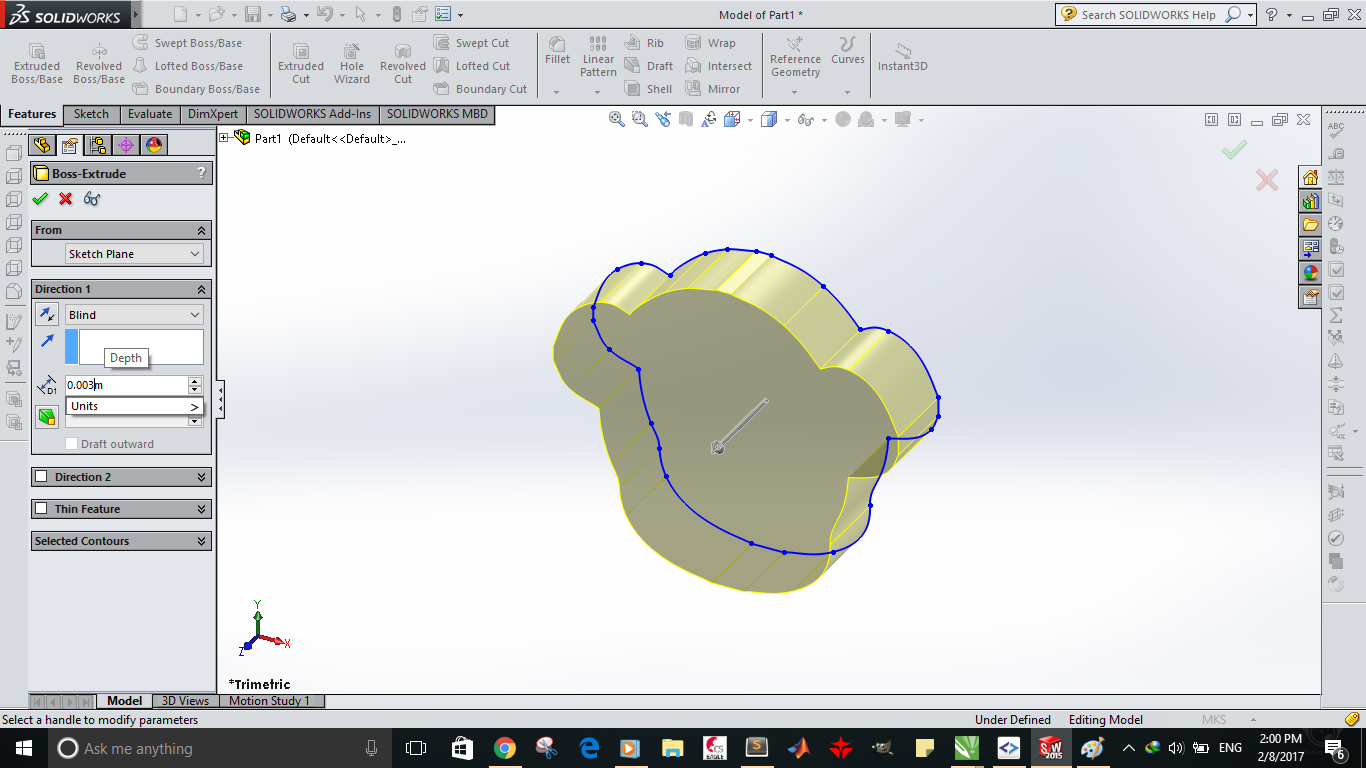The image size is (1366, 768).
Task: Click the Swept Boss/Base button
Action: (188, 43)
